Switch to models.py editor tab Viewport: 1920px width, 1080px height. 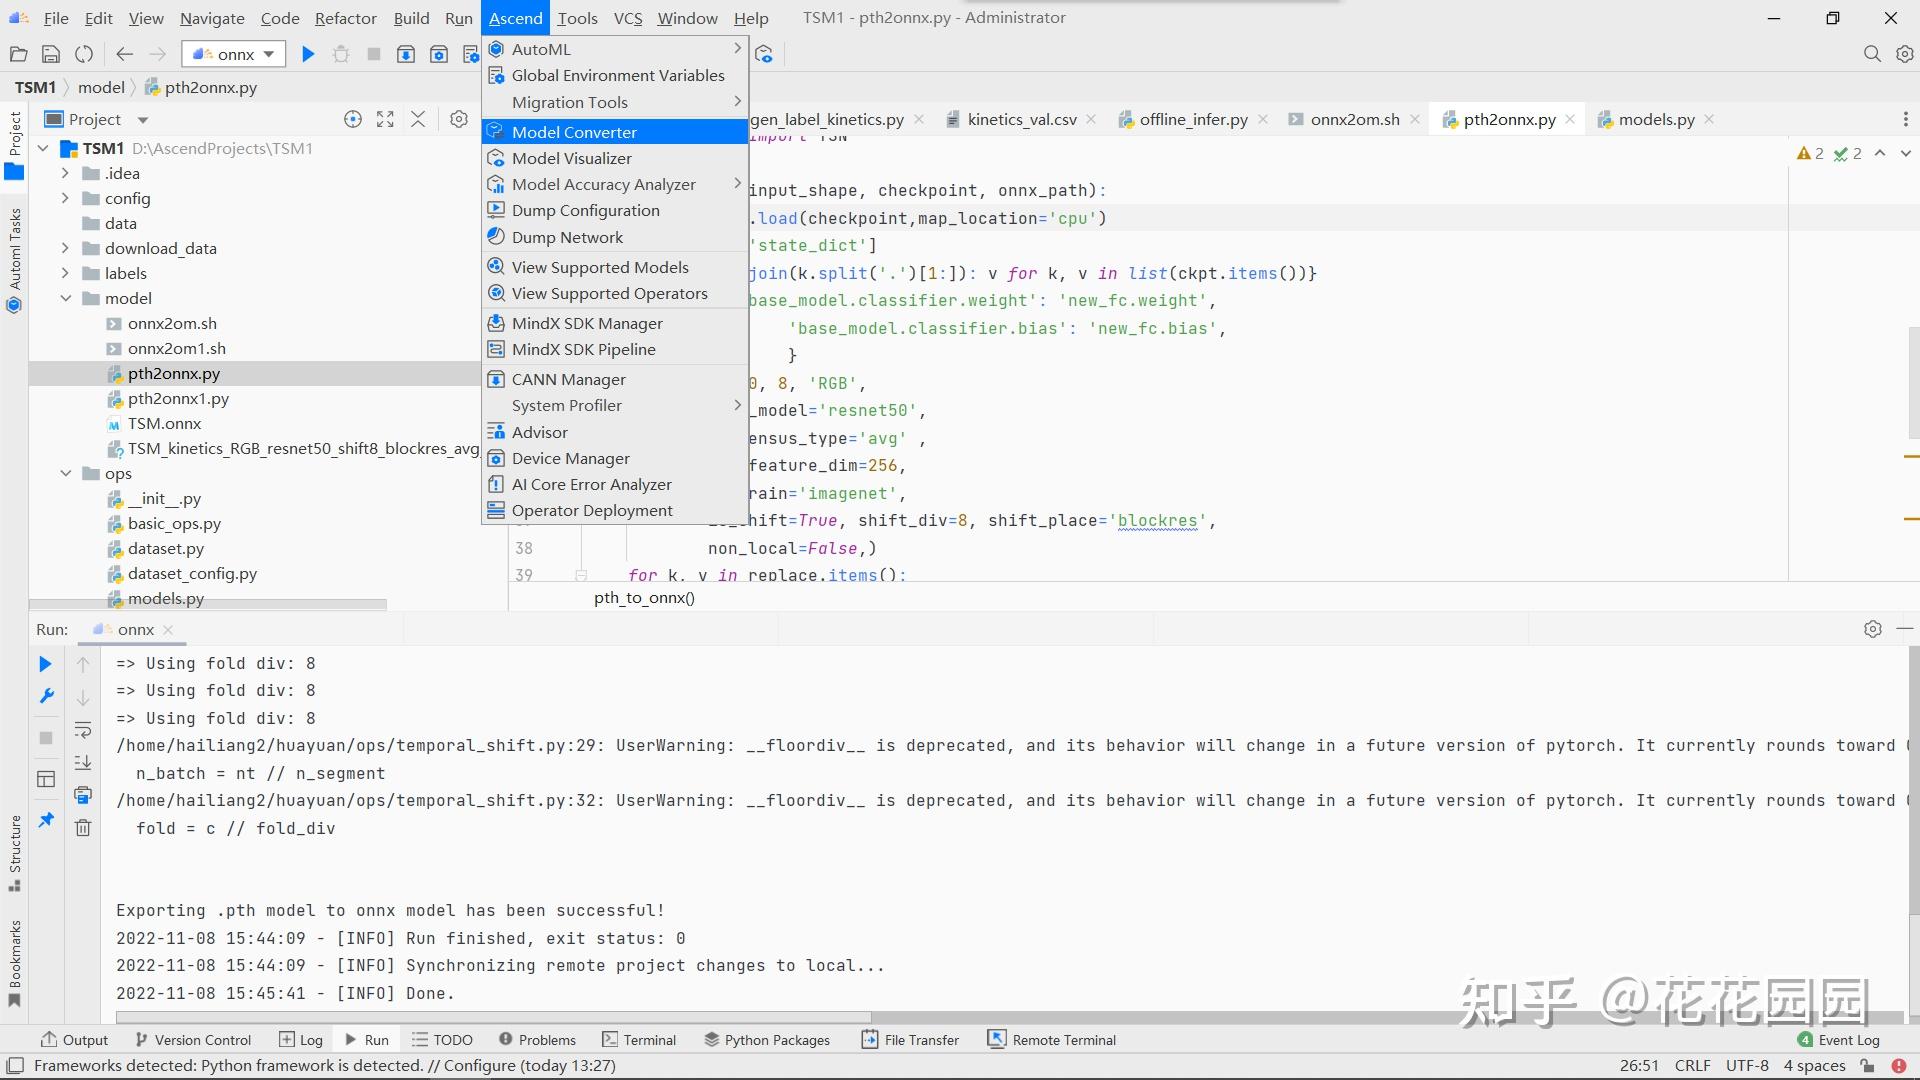[1656, 120]
